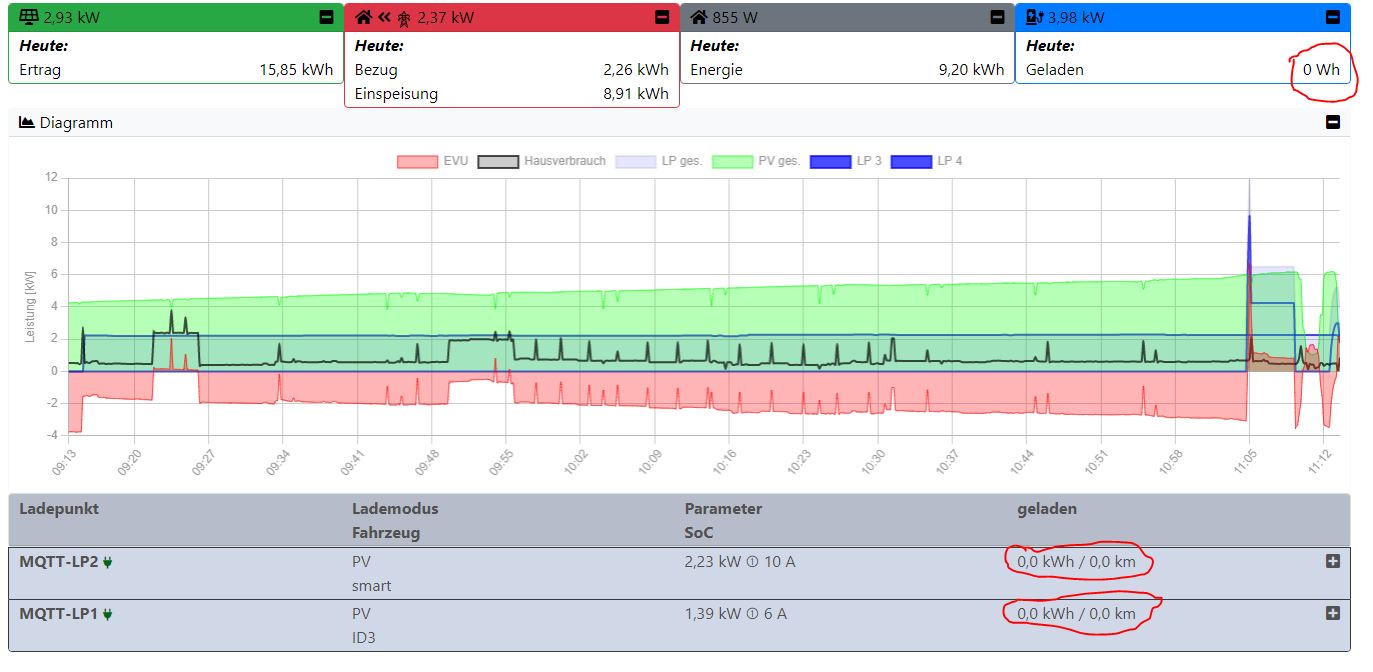The image size is (1373, 672).
Task: Toggle PV ges. series in the legend
Action: 732,161
